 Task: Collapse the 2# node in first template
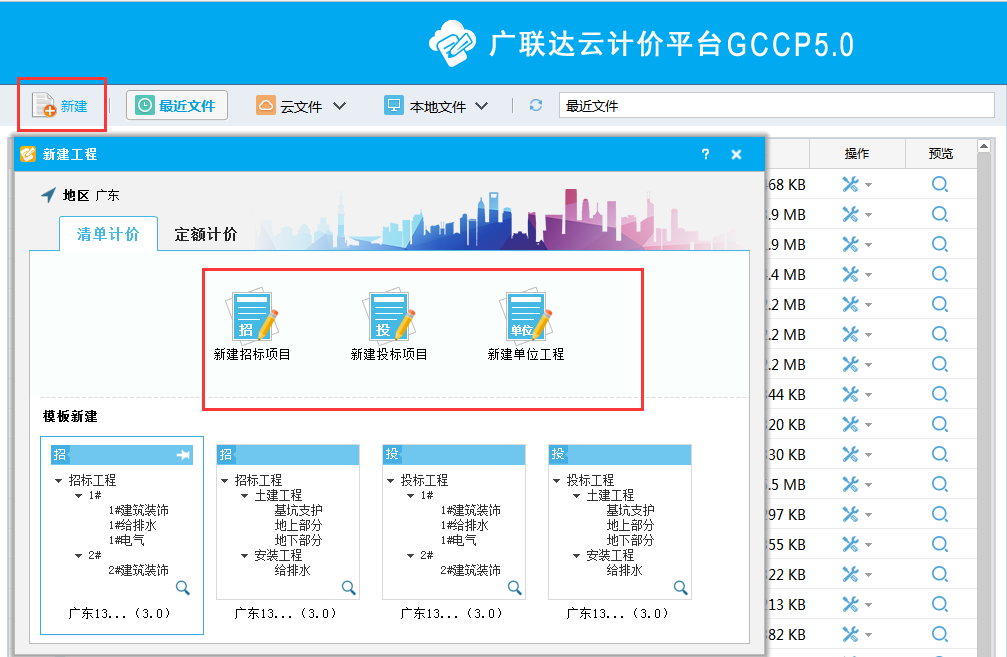[x=78, y=556]
